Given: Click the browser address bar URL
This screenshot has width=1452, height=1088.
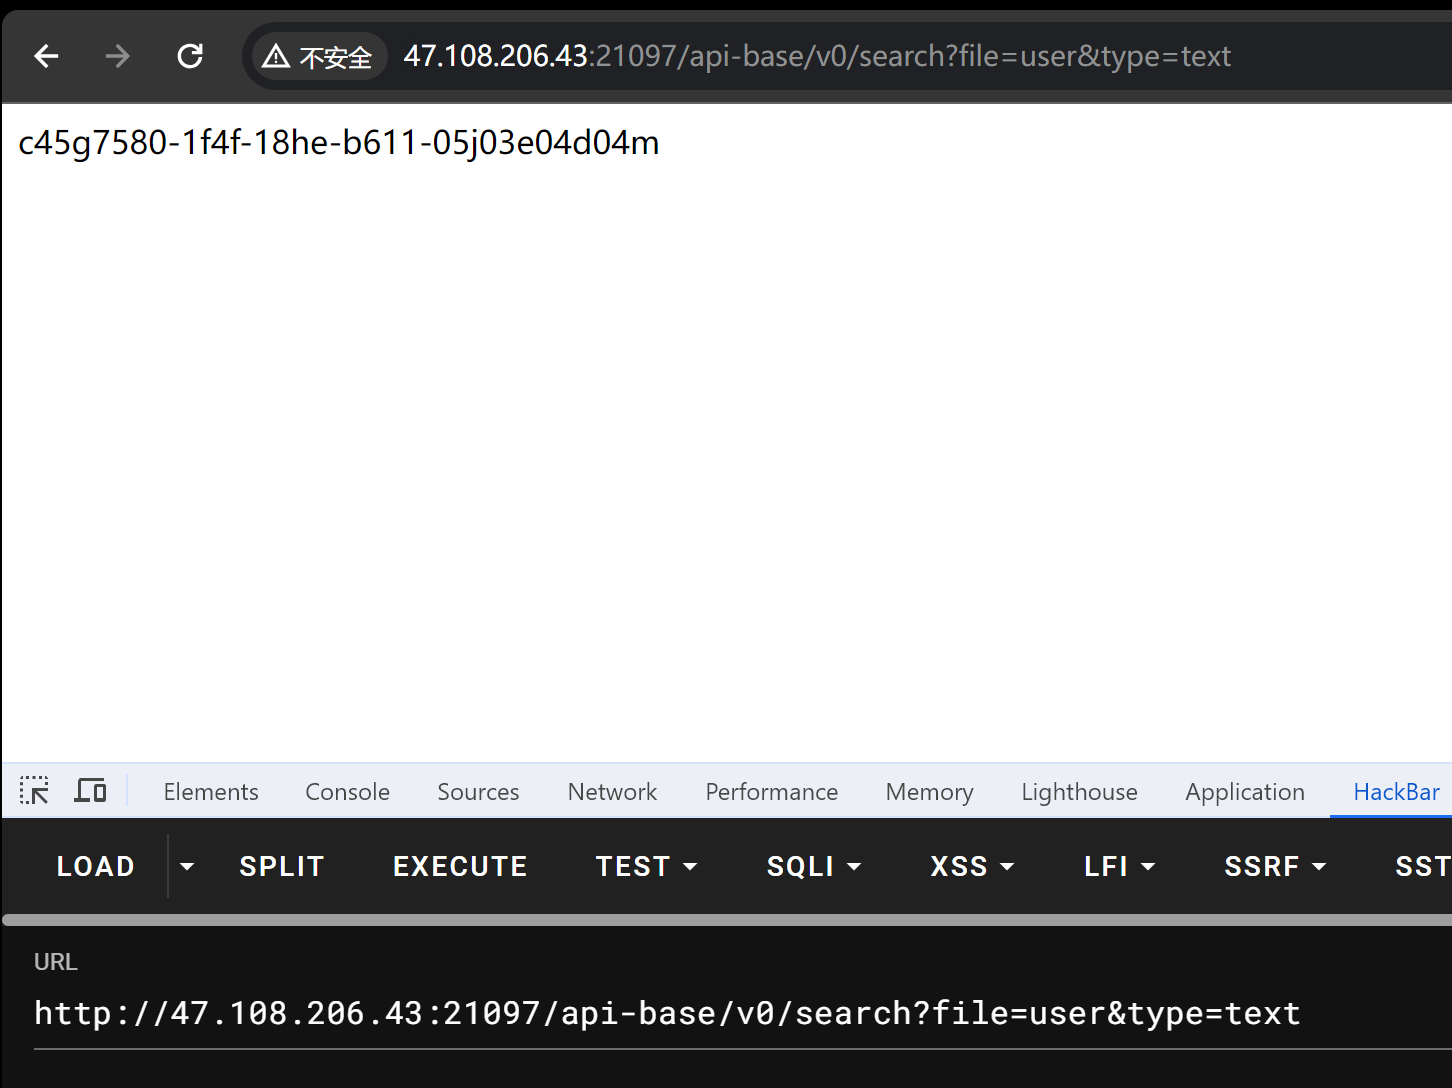Looking at the screenshot, I should pyautogui.click(x=817, y=56).
